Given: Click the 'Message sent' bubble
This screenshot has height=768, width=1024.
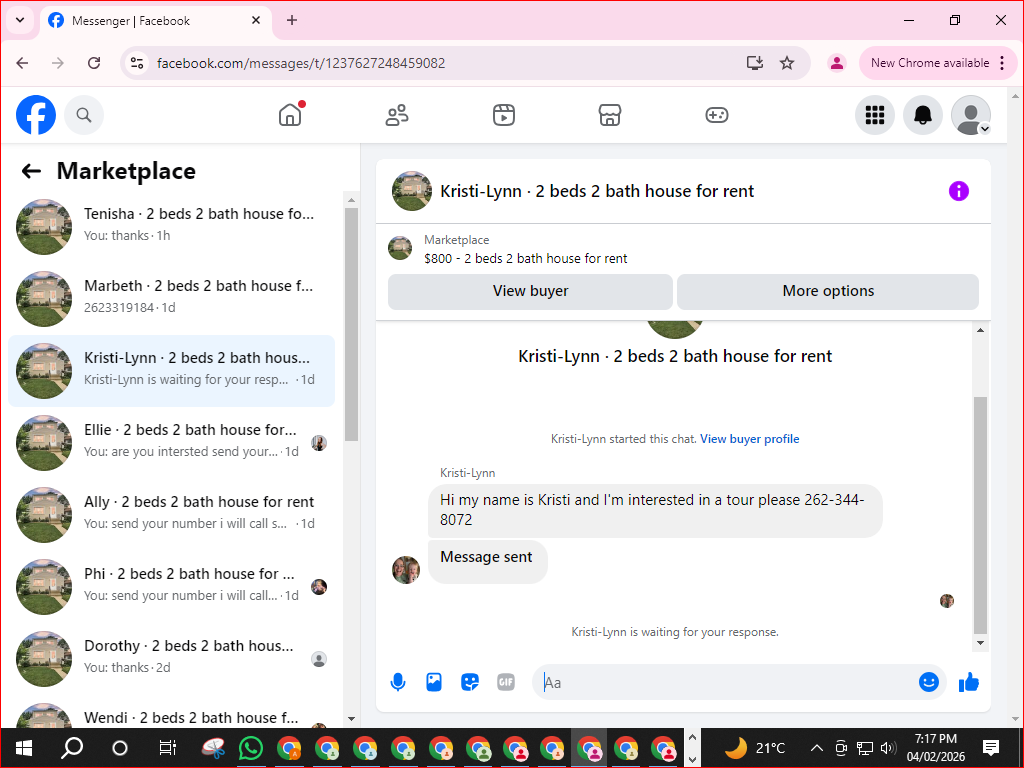Looking at the screenshot, I should 487,561.
